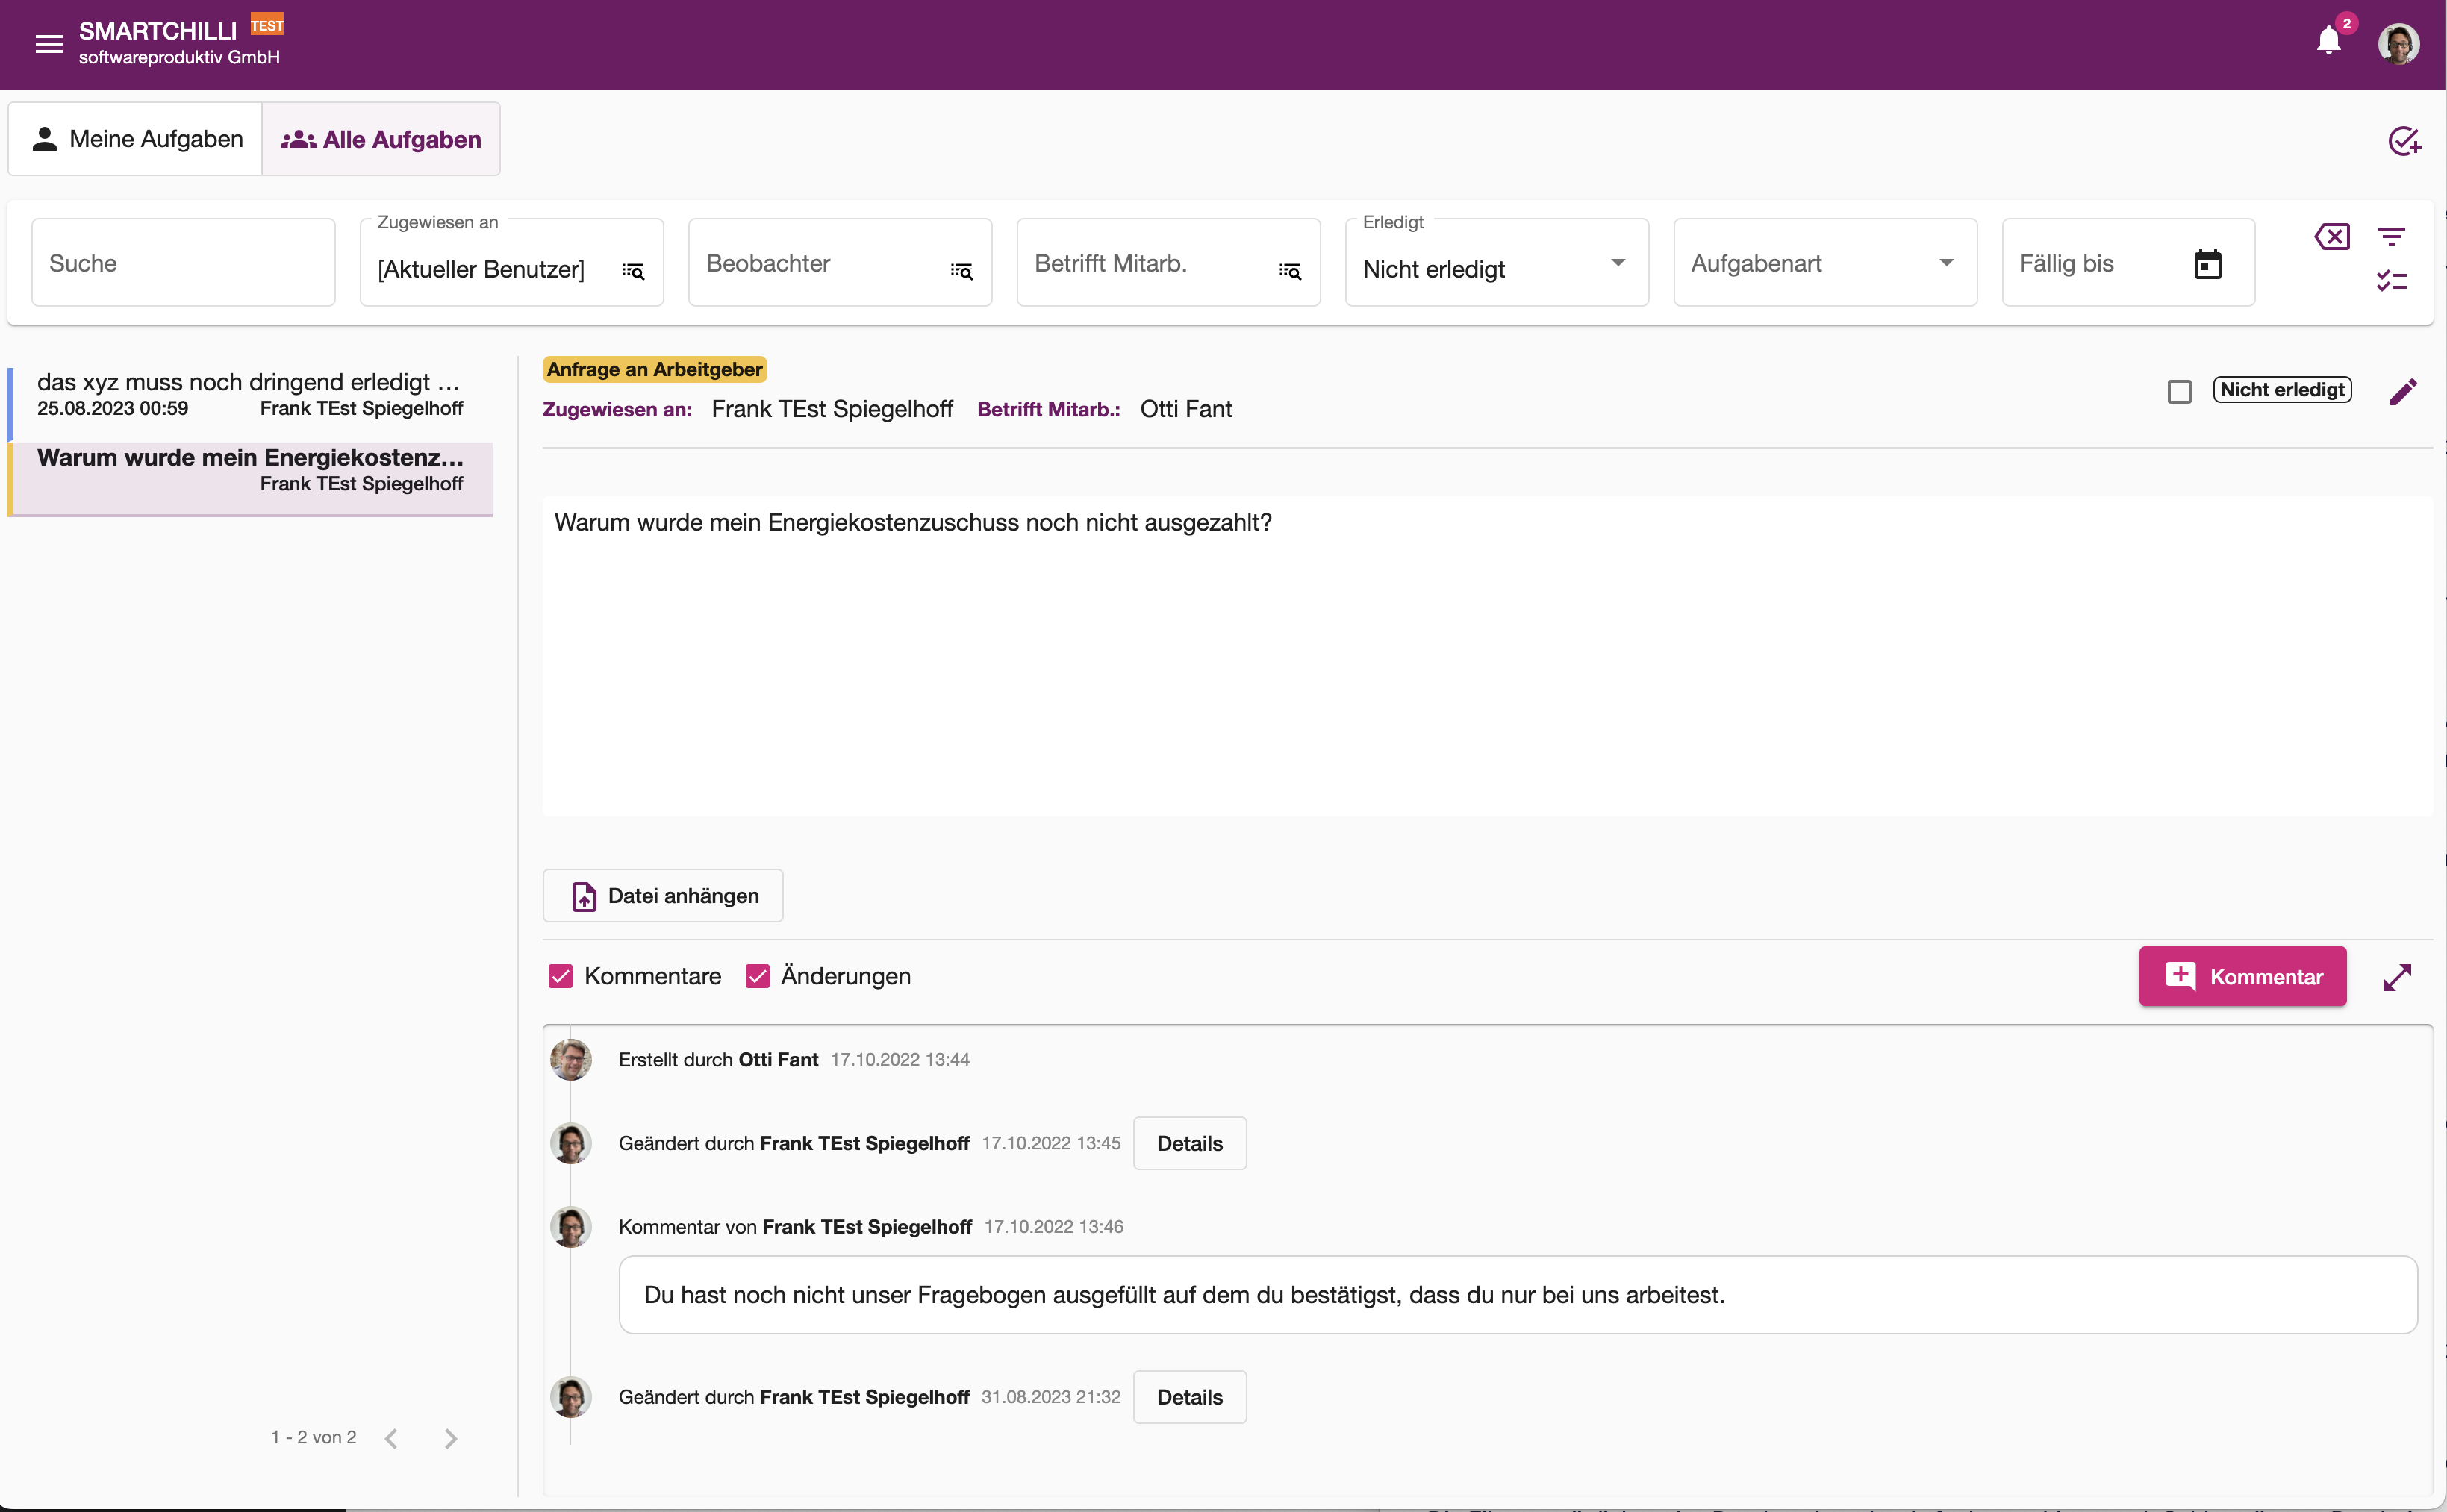Clear all filters with the backspace icon

coord(2331,237)
